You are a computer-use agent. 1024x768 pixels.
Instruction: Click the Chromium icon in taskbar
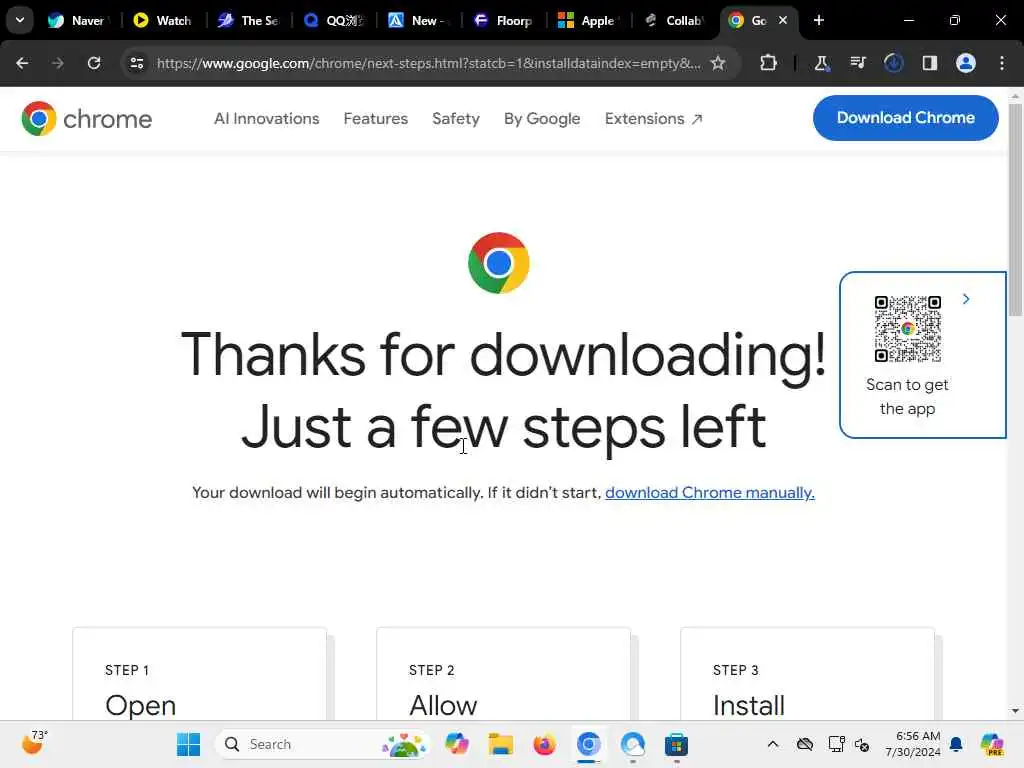tap(588, 744)
